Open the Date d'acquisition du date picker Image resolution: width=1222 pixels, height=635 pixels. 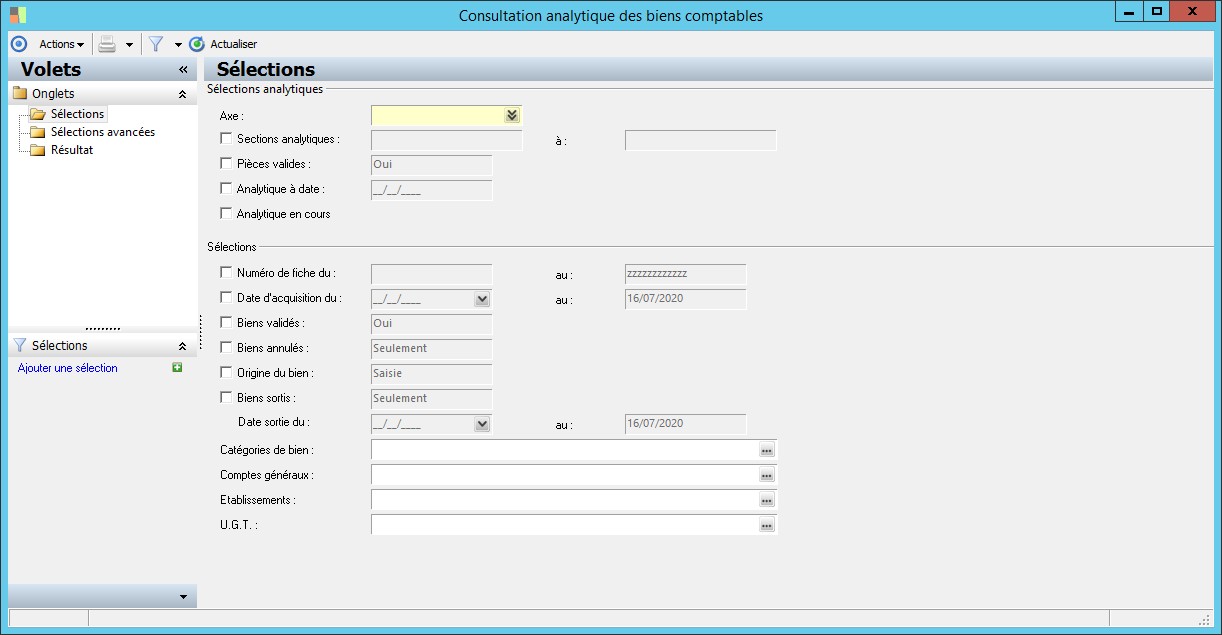click(x=482, y=299)
